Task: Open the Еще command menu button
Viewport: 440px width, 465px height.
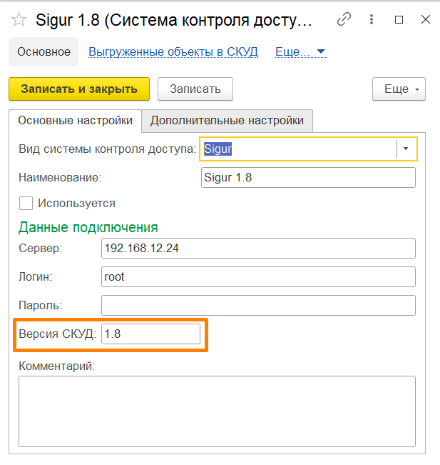Action: (399, 89)
